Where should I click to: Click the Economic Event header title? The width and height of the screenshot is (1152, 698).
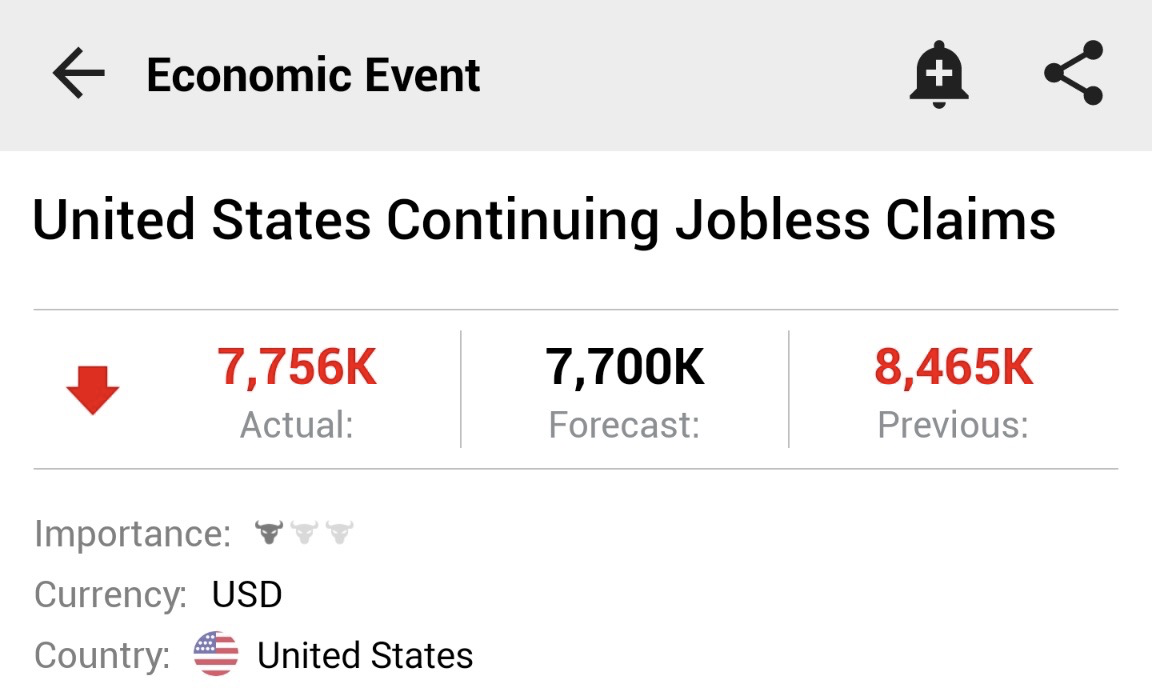[313, 75]
